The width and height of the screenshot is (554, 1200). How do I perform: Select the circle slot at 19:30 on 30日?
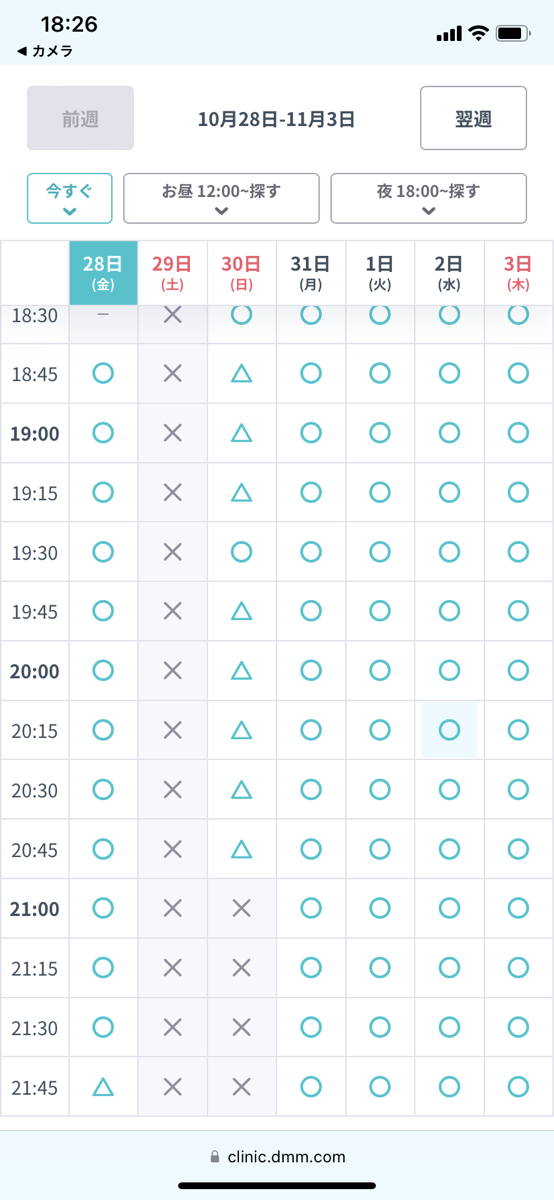click(x=241, y=552)
